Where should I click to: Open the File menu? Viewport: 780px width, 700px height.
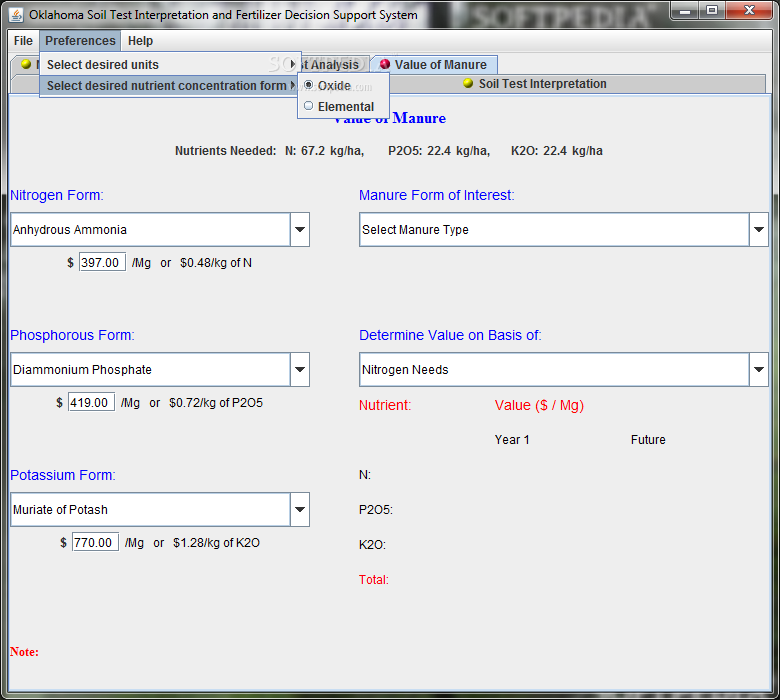tap(23, 41)
